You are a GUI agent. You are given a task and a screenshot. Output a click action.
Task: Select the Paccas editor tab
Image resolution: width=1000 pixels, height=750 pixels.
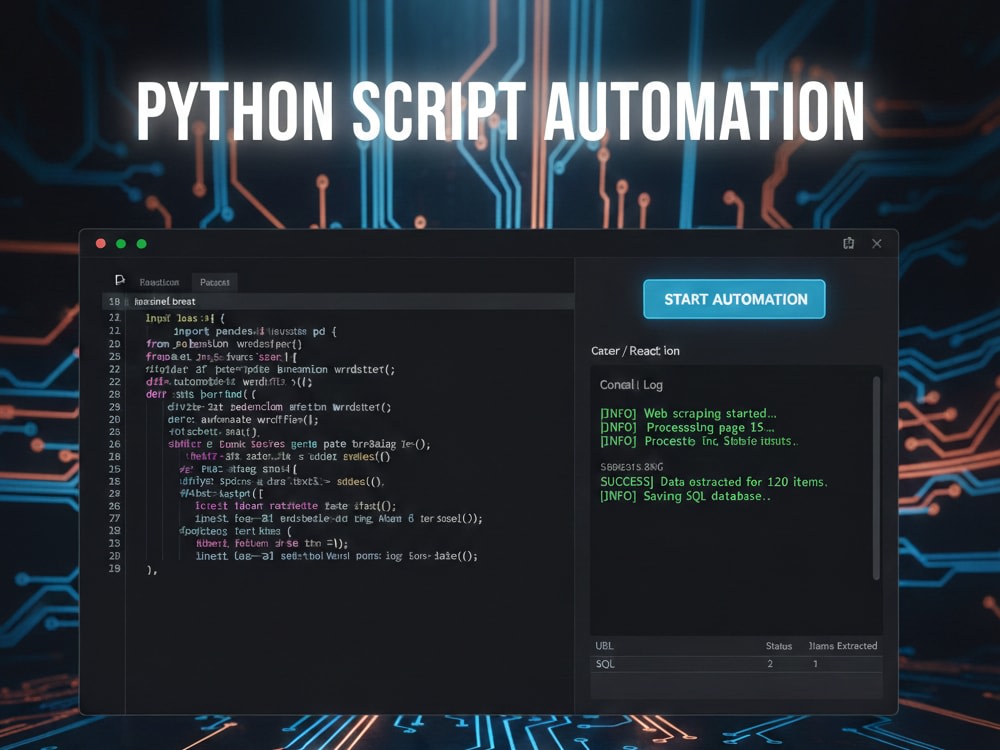pos(214,282)
